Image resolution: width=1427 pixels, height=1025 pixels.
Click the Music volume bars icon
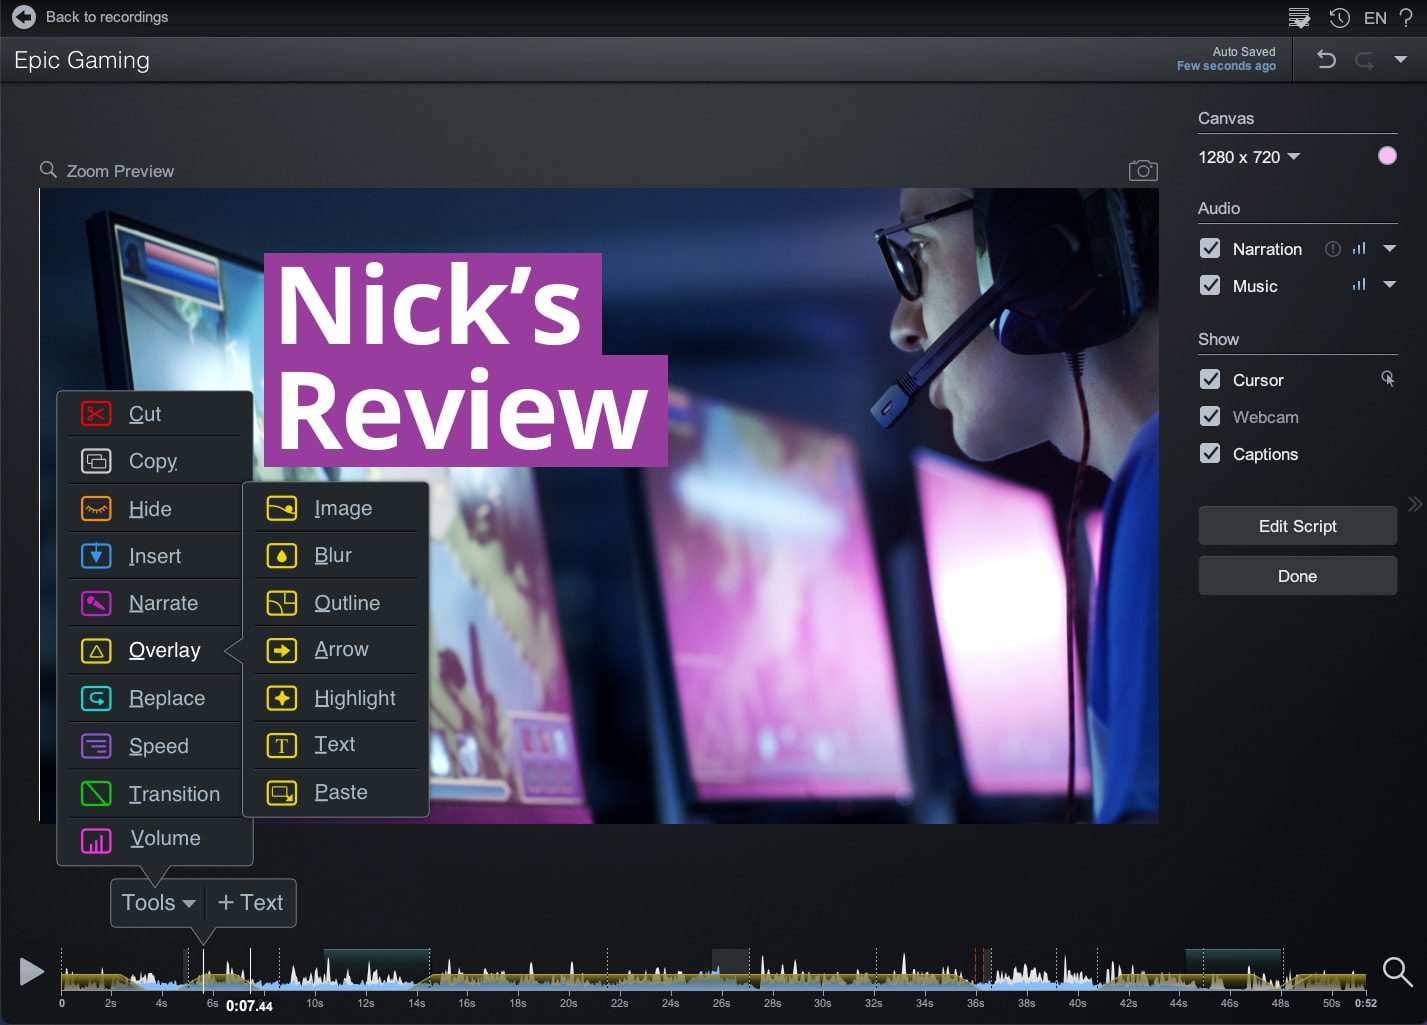click(x=1359, y=285)
